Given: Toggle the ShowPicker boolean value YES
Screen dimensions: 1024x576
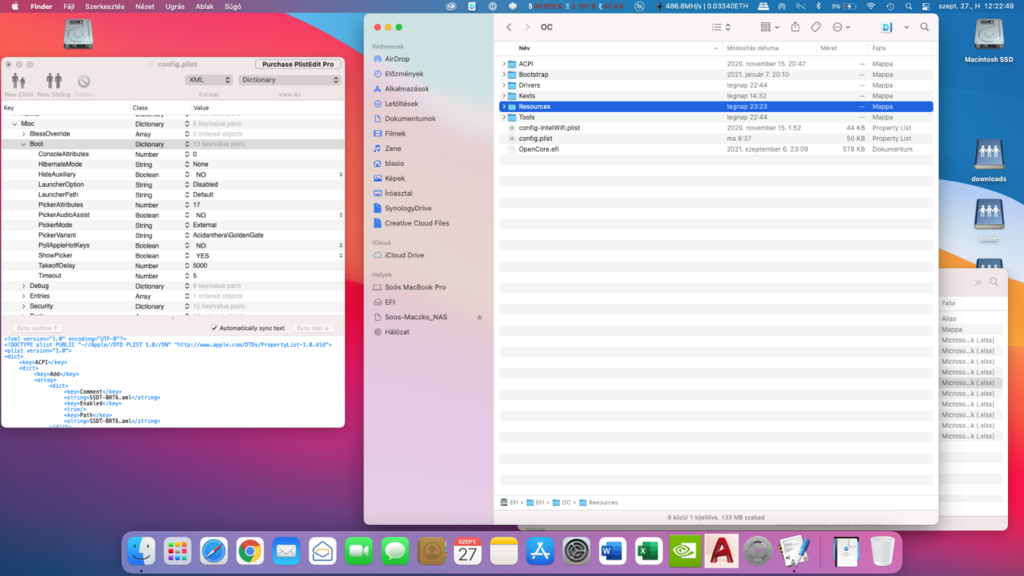Looking at the screenshot, I should point(202,256).
